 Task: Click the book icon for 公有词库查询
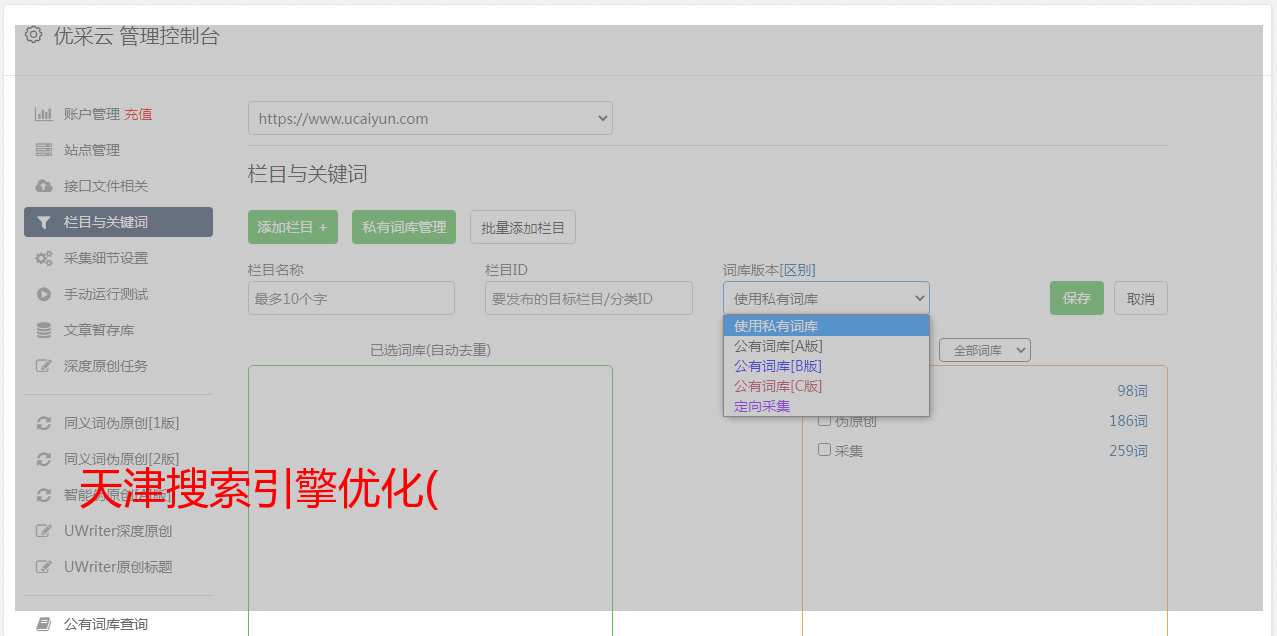(43, 624)
